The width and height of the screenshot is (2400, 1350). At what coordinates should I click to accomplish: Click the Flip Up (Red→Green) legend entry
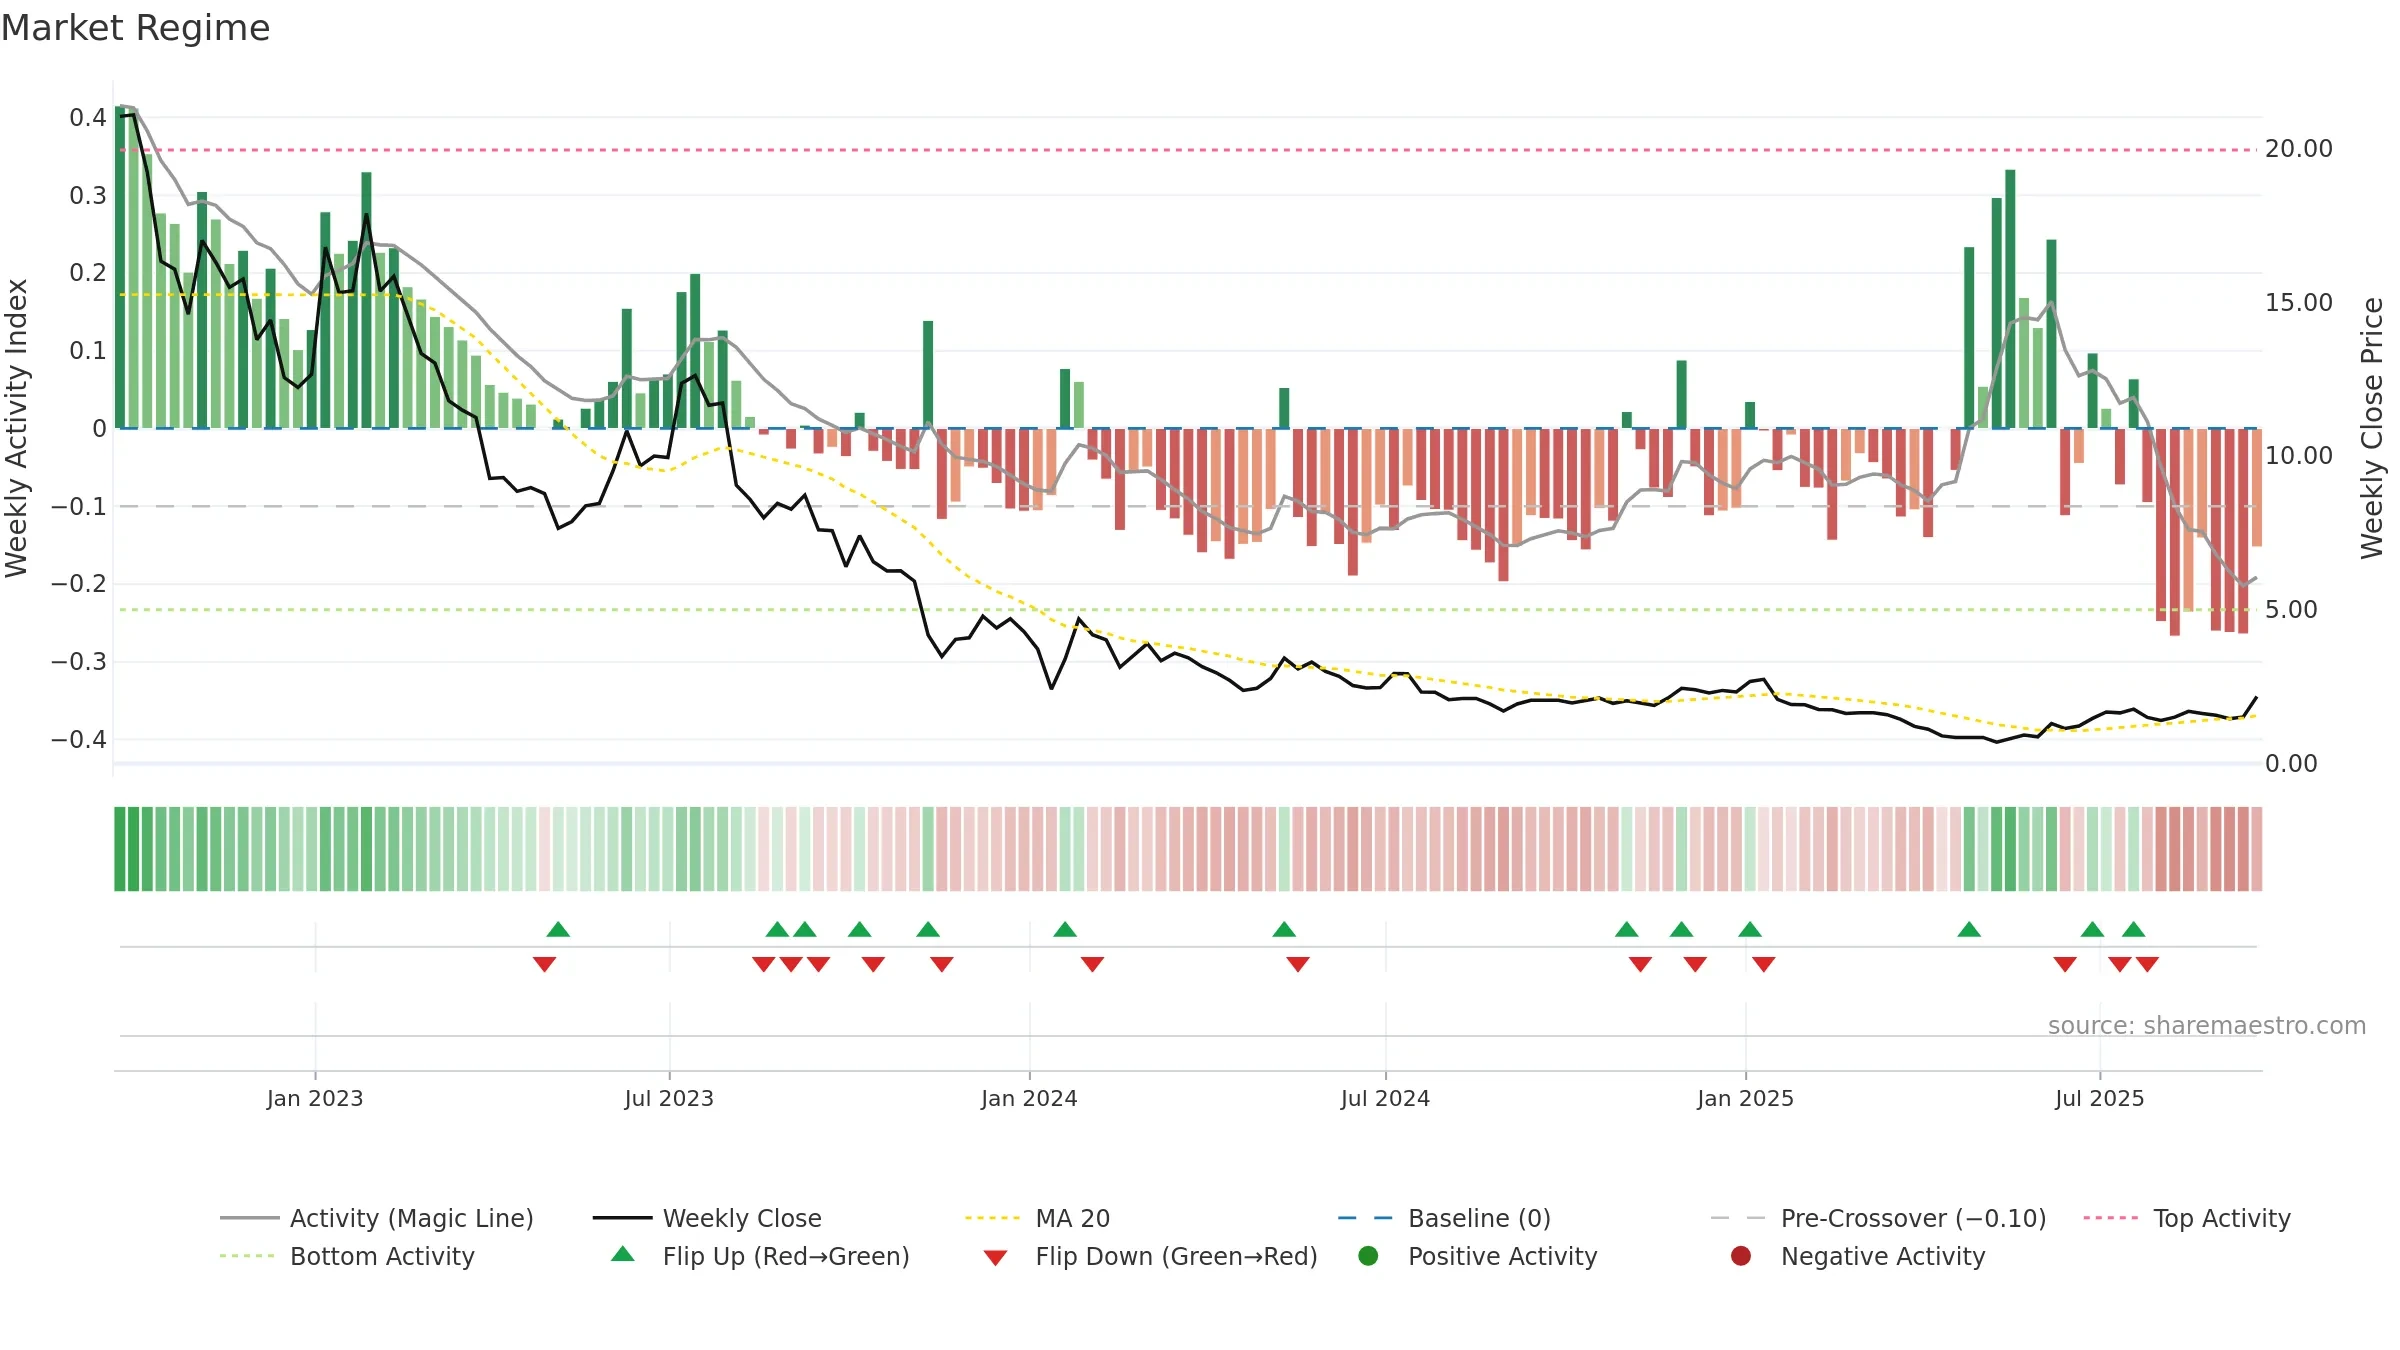760,1256
